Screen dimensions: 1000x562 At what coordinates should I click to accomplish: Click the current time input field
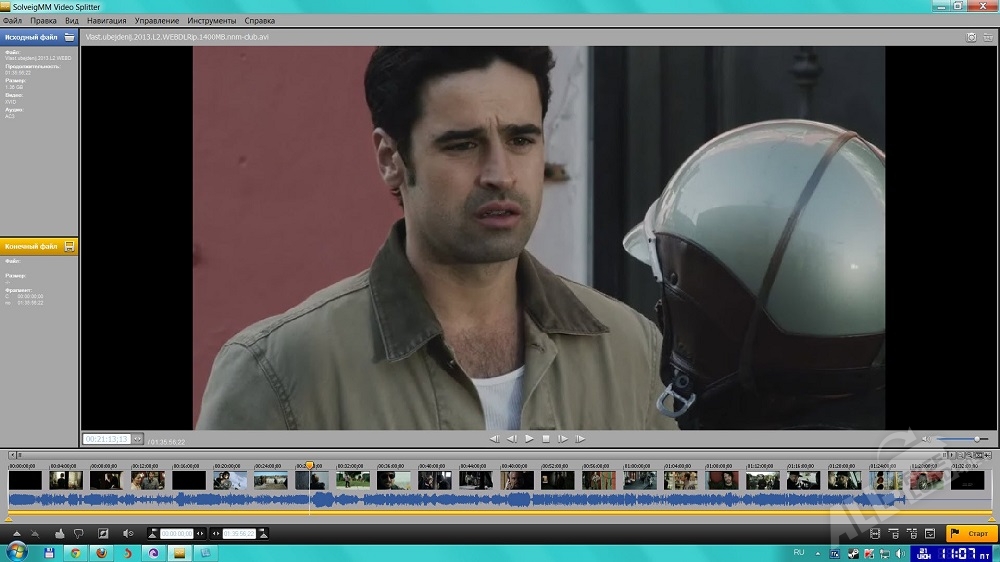[x=107, y=439]
